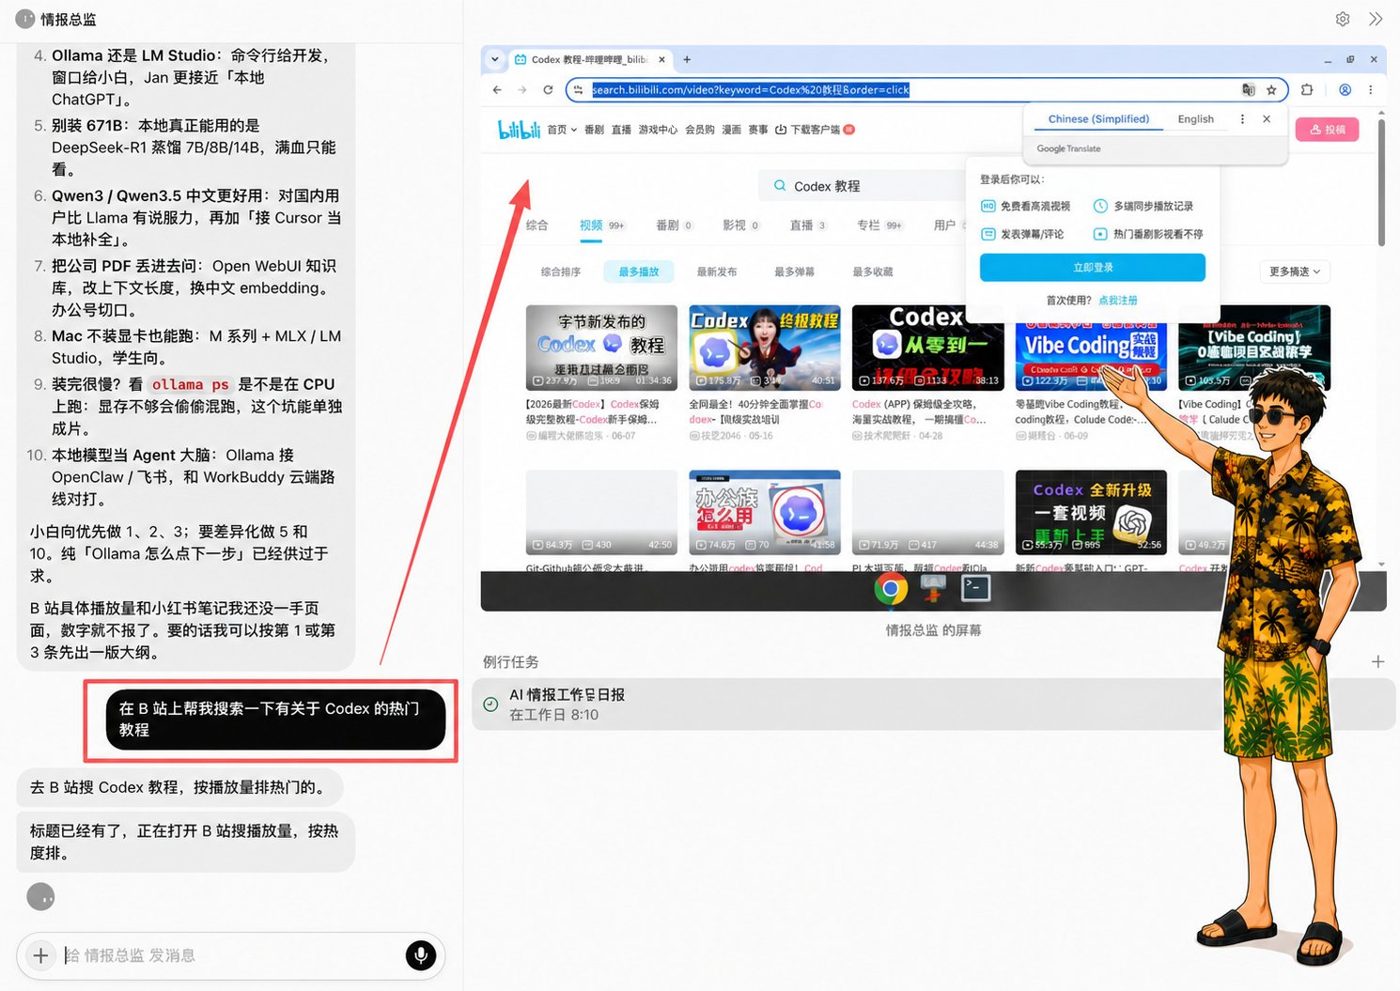Close the Google Translate popup
1400x991 pixels.
pyautogui.click(x=1267, y=119)
